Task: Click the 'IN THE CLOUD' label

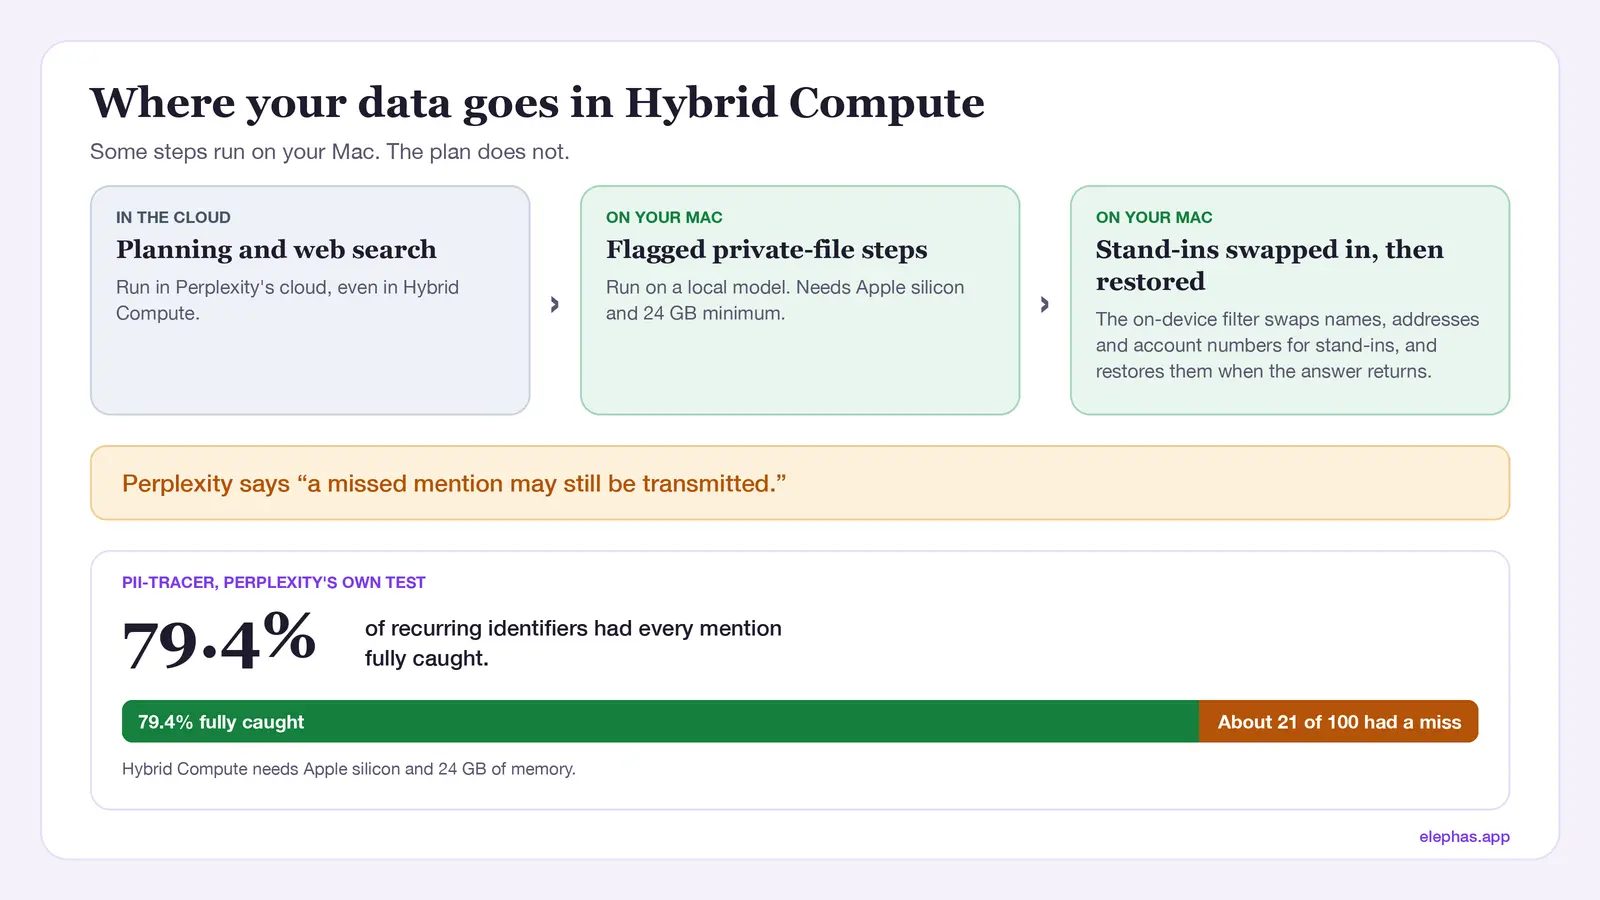Action: [173, 217]
